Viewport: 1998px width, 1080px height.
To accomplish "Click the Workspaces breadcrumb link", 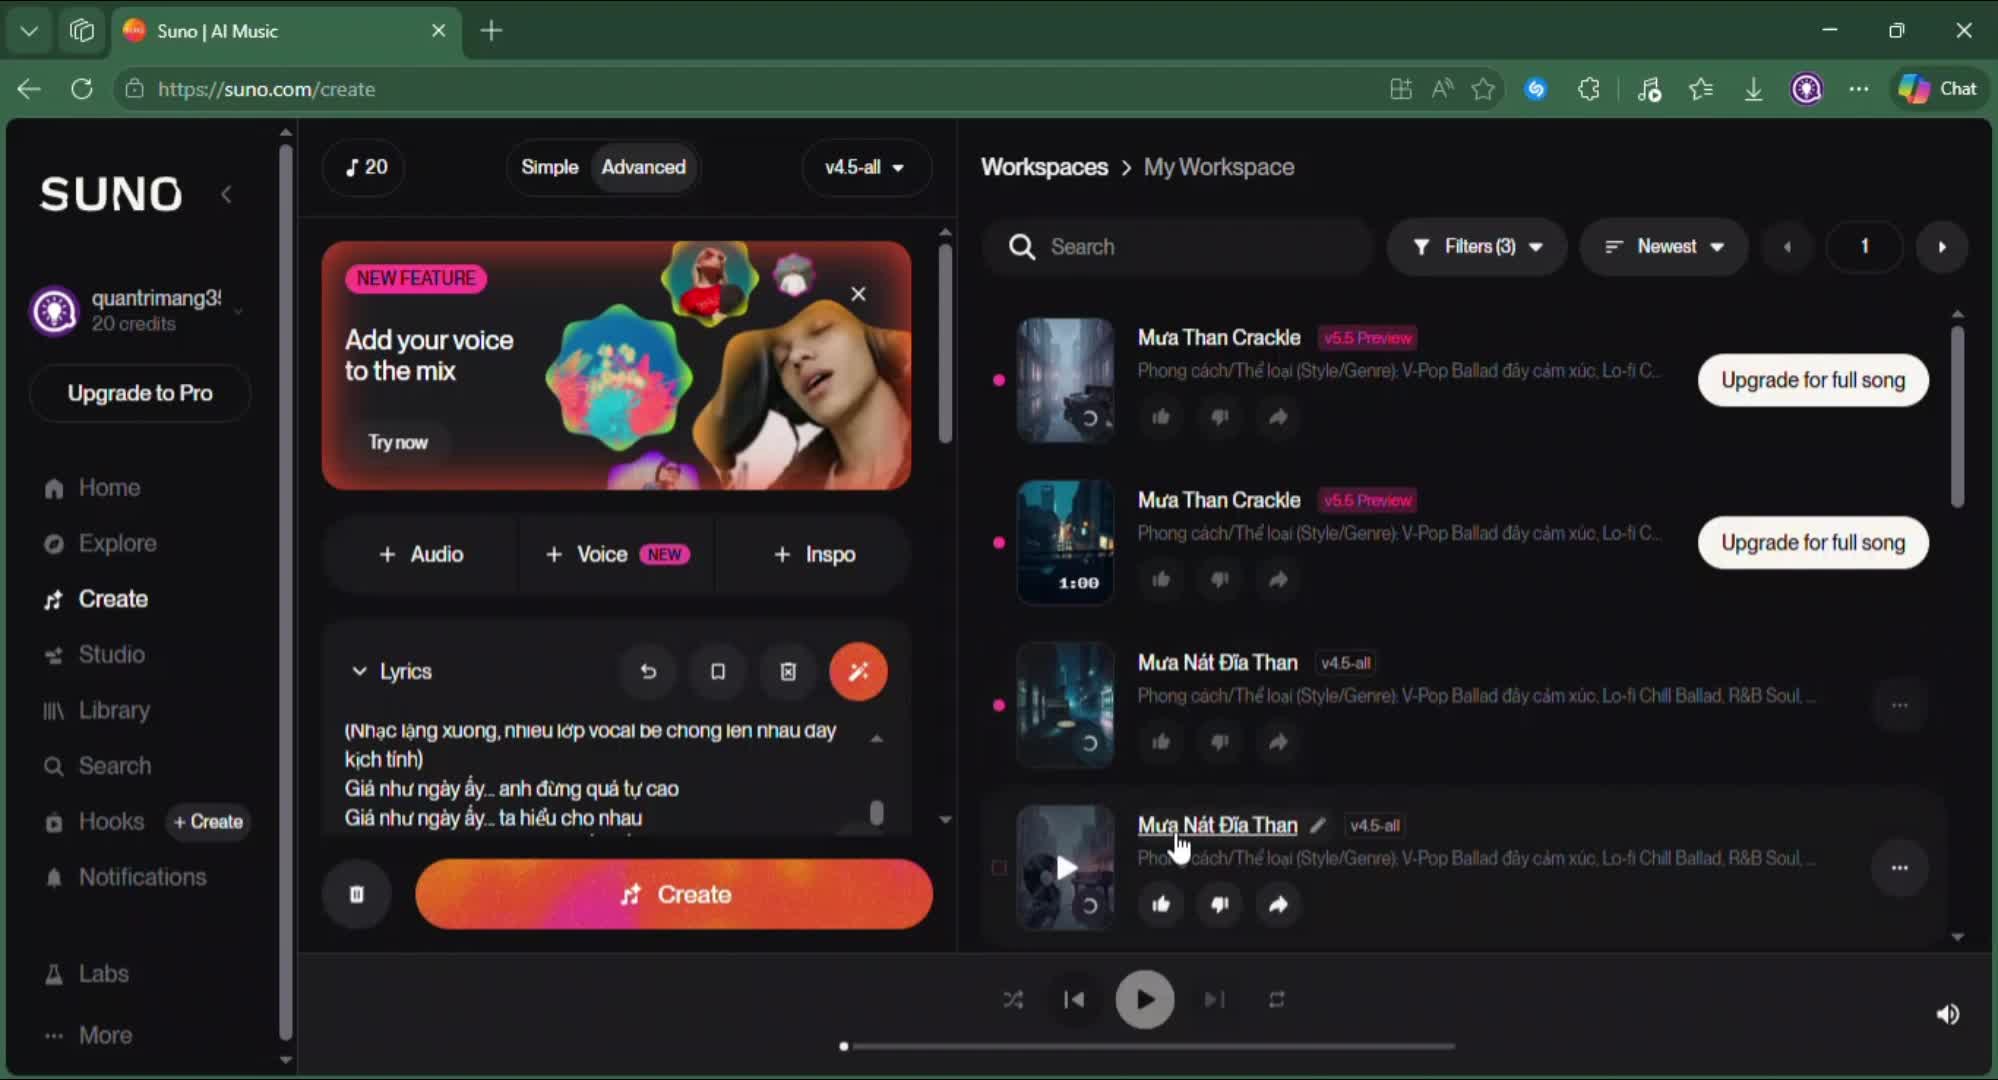I will tap(1044, 167).
